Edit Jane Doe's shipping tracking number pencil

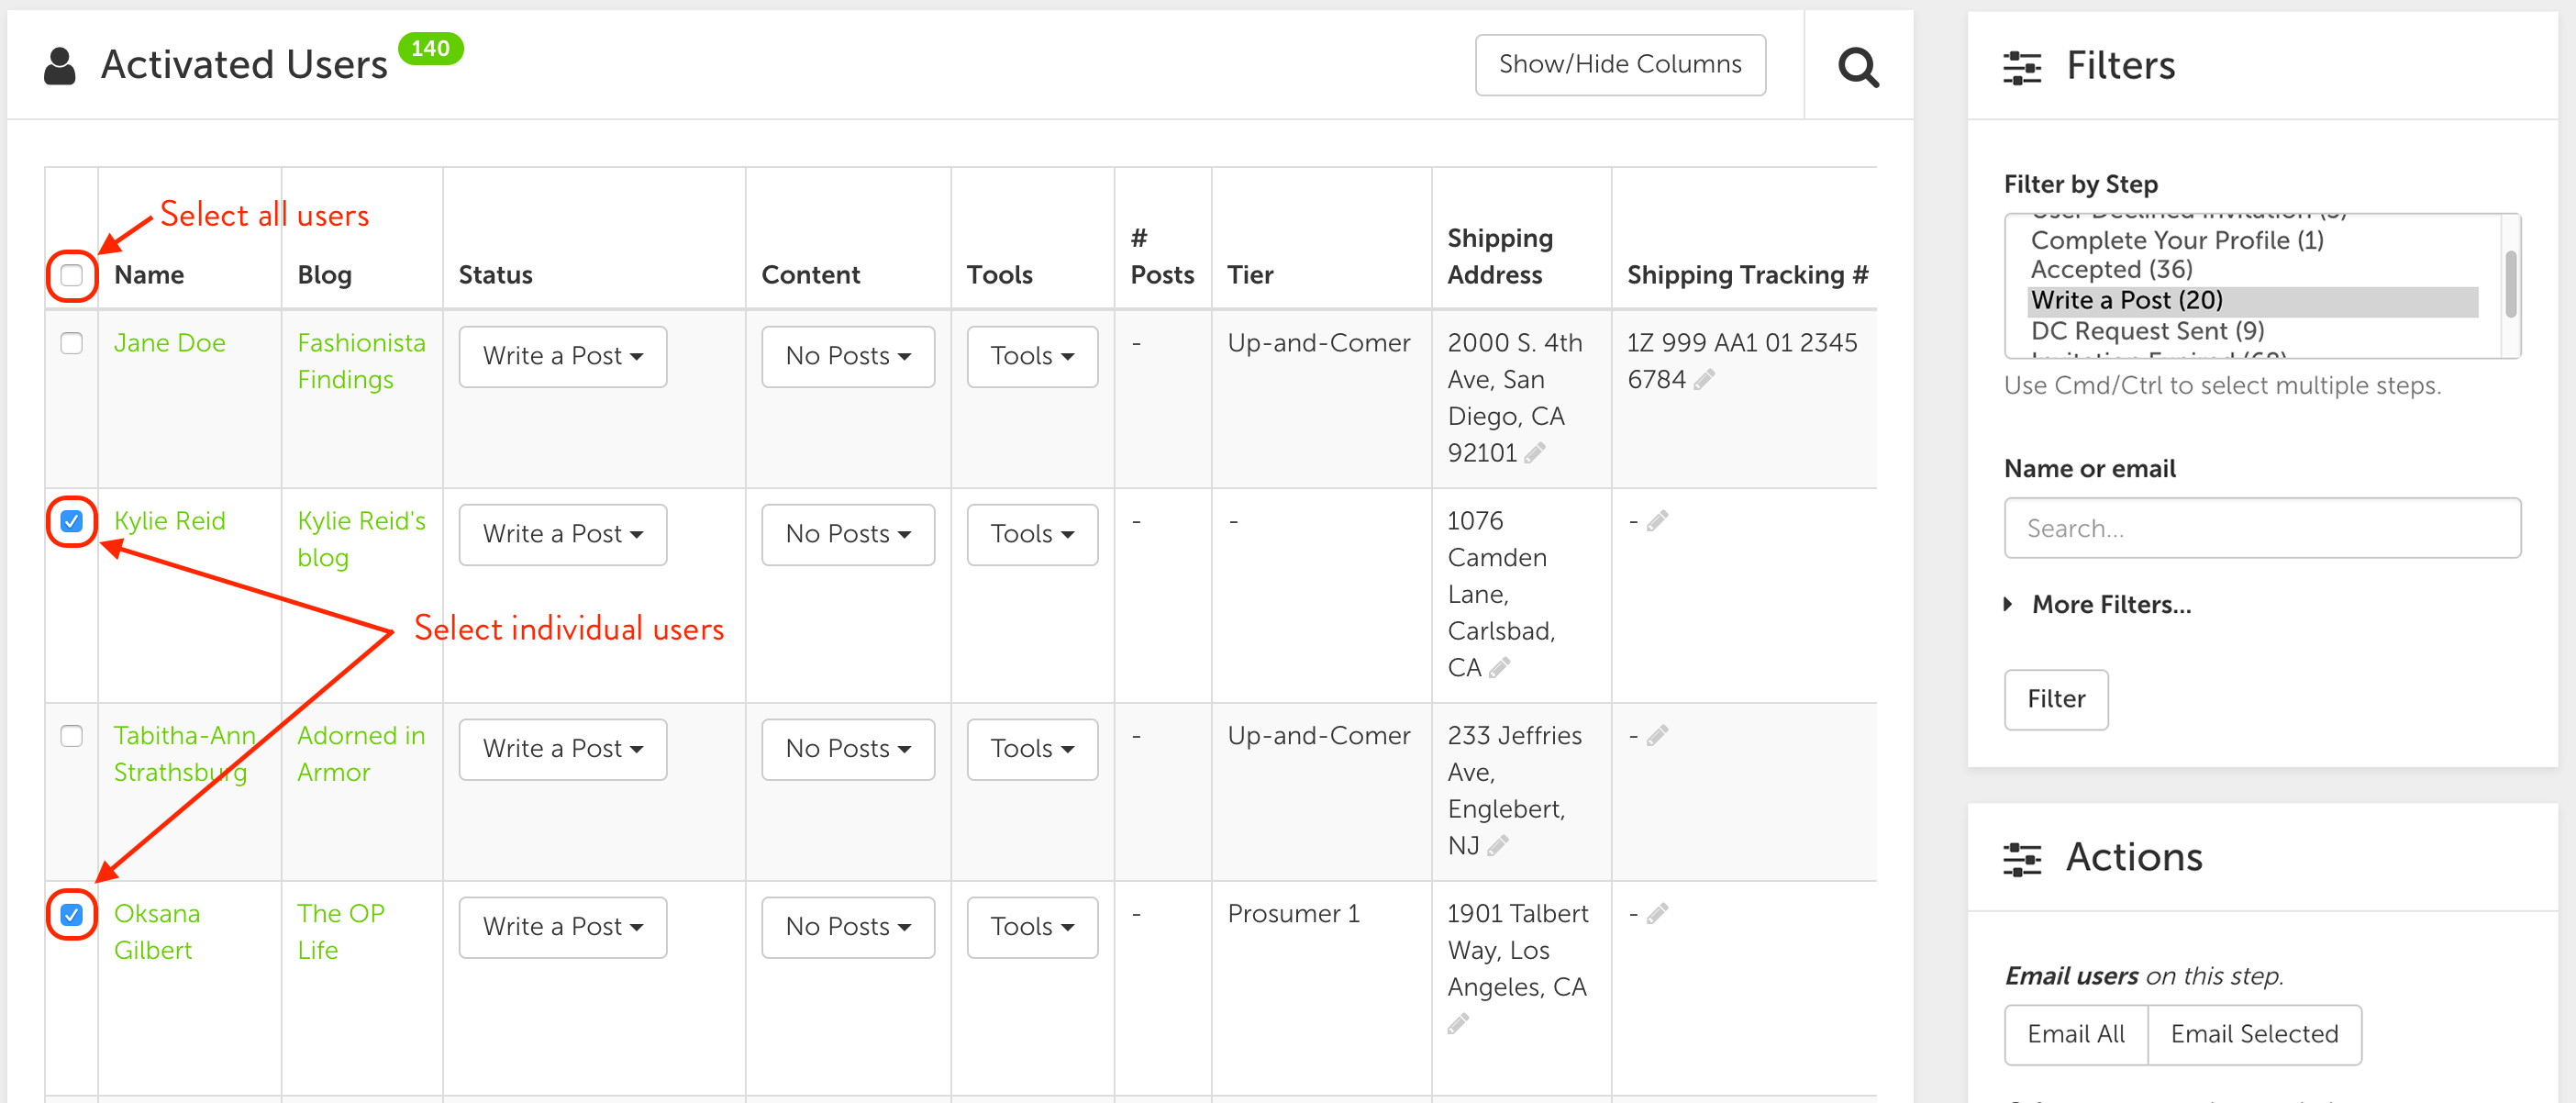[1704, 379]
